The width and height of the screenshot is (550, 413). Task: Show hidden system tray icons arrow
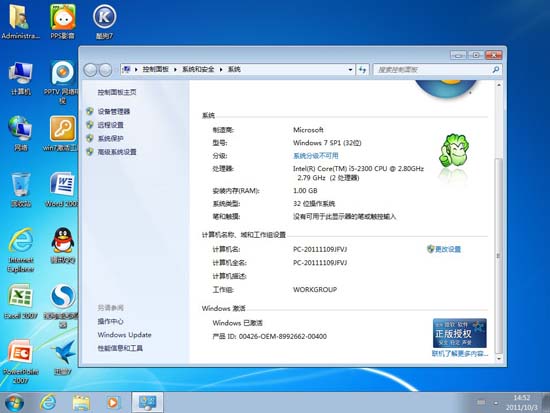tap(496, 403)
